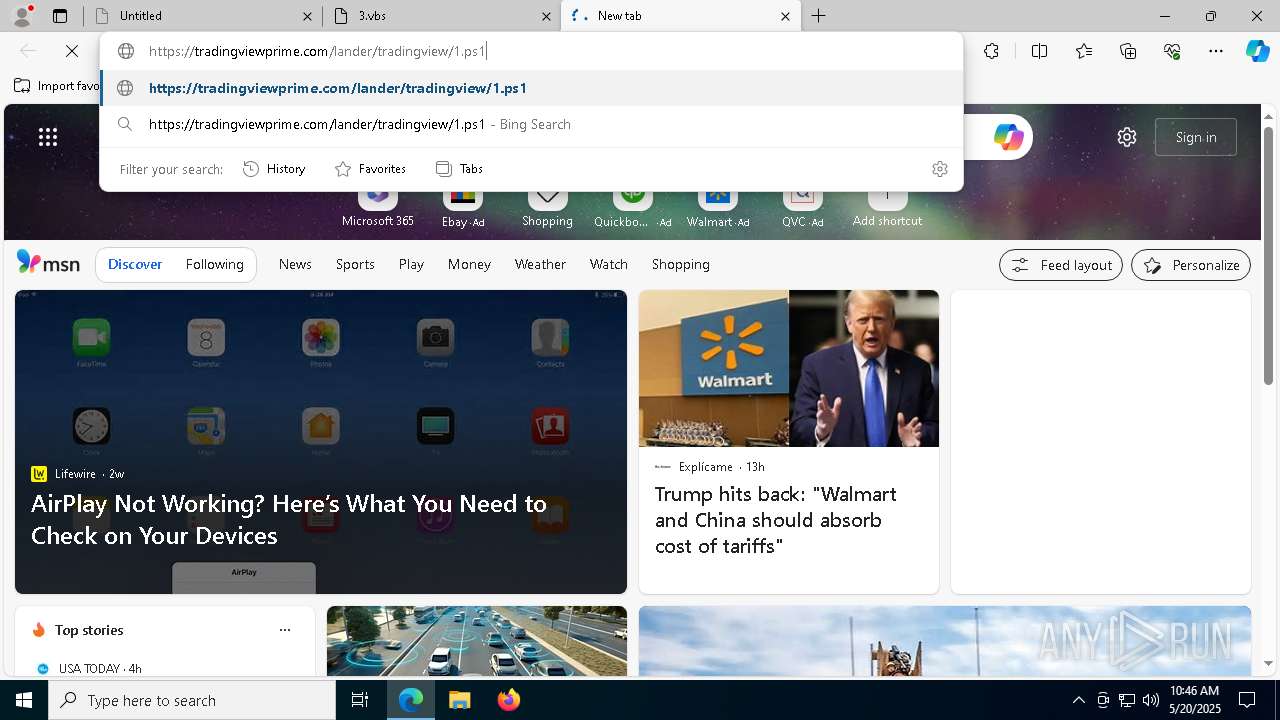Viewport: 1280px width, 720px height.
Task: Open the msn logo link
Action: coord(48,263)
